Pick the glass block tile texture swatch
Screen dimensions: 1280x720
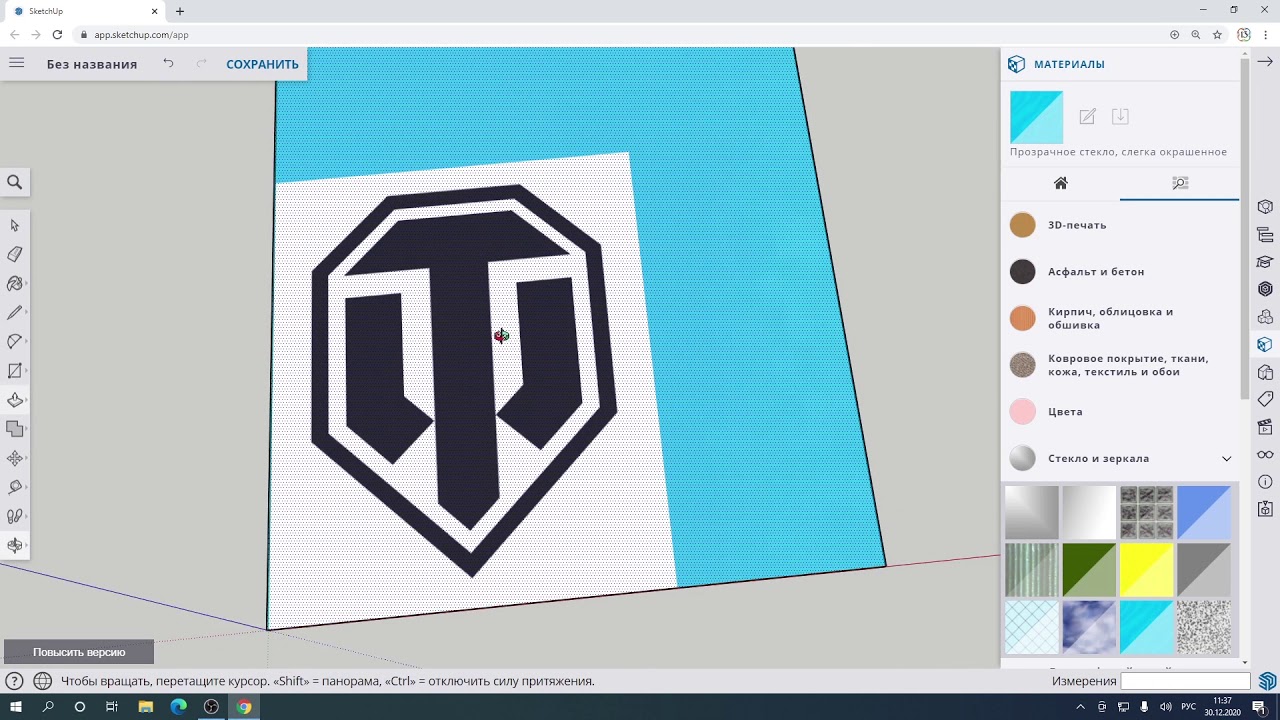pos(1146,512)
